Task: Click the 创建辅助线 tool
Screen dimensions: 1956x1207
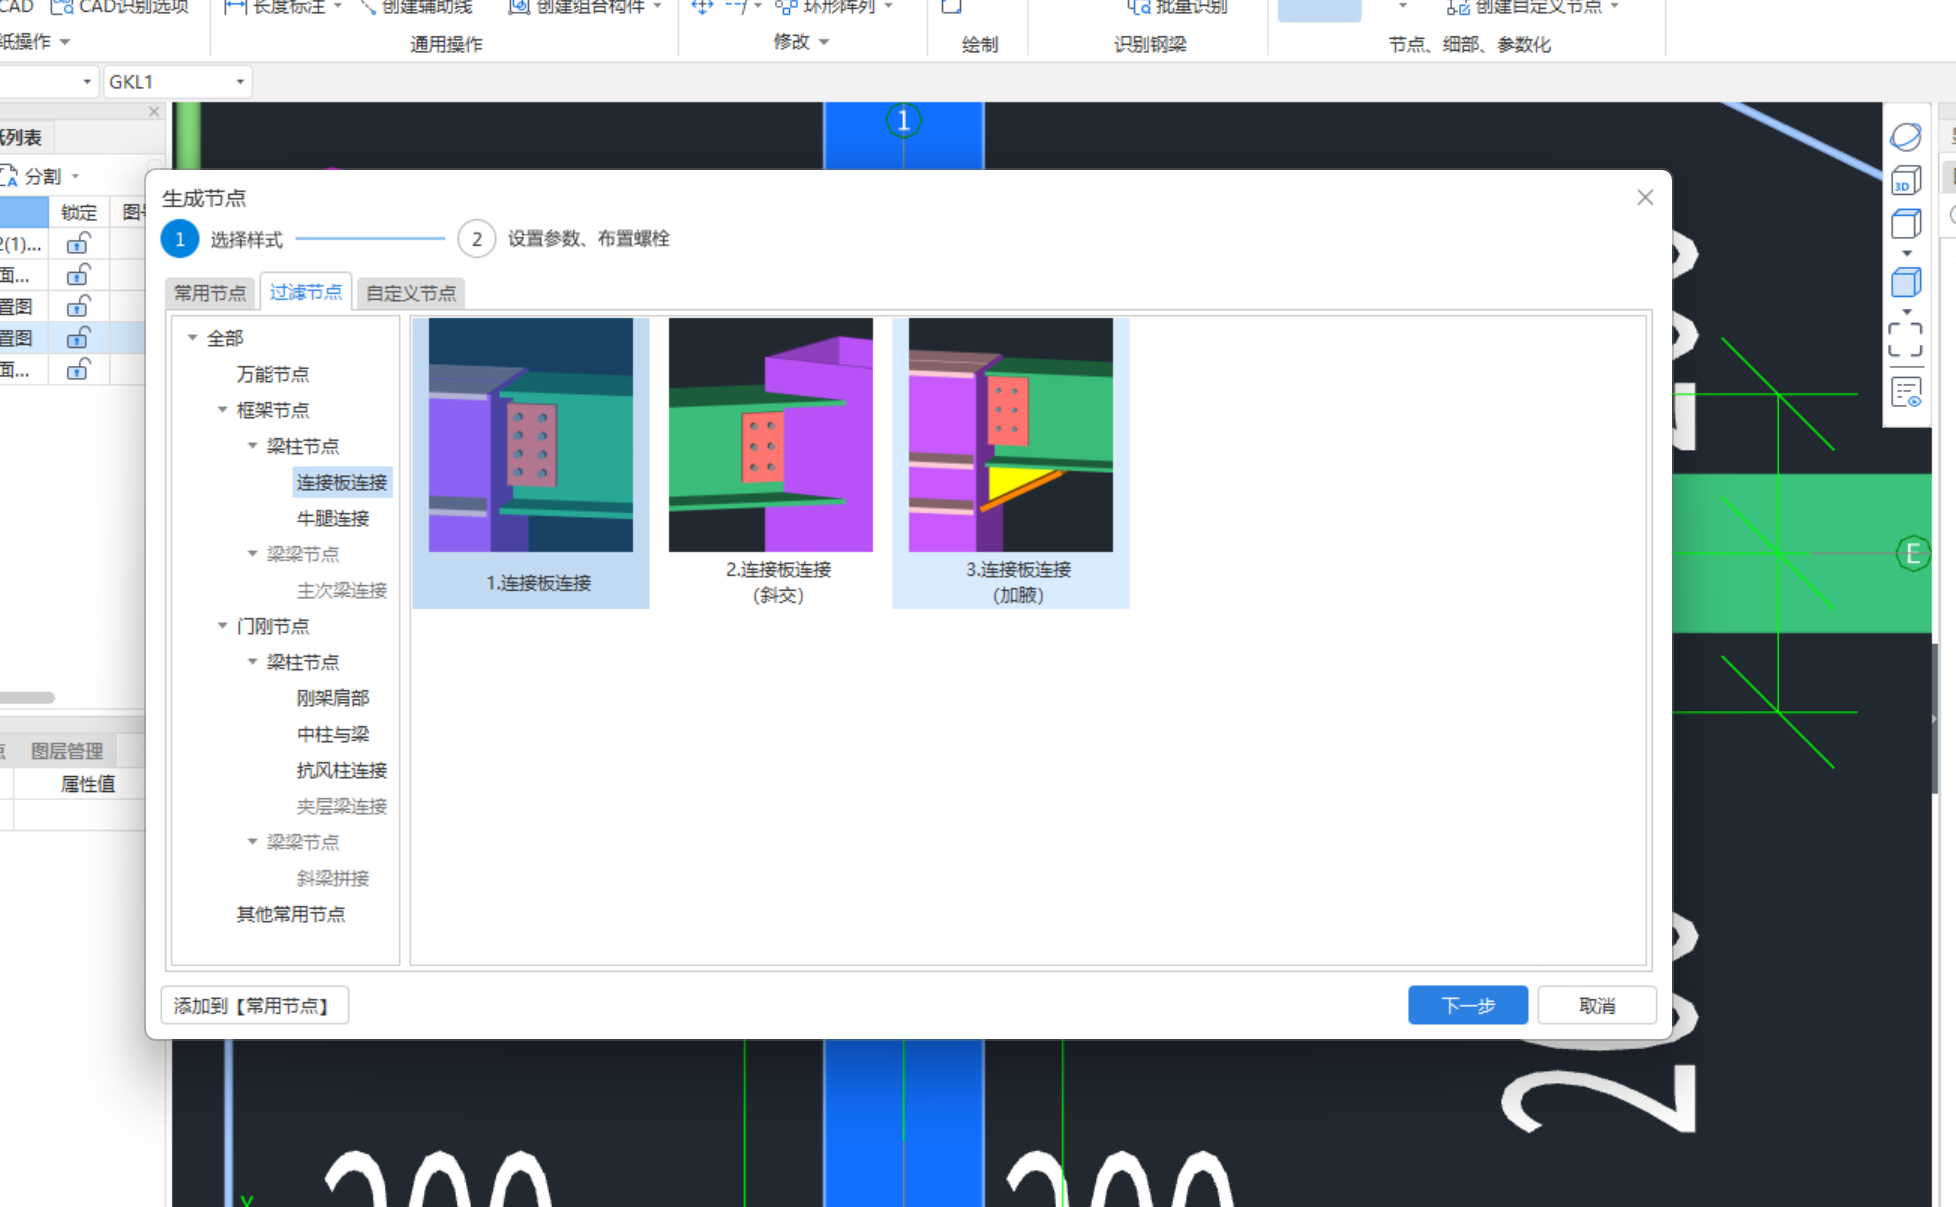Action: click(415, 7)
